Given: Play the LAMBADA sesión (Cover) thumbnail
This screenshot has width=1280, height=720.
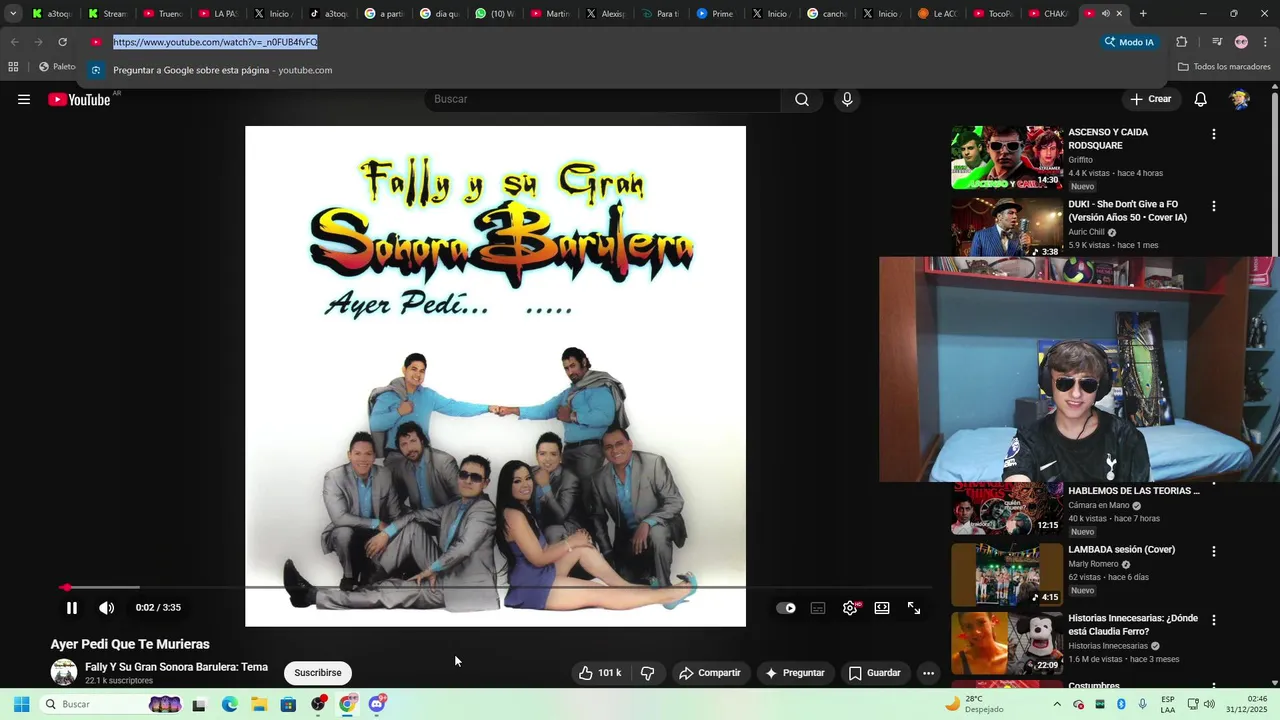Looking at the screenshot, I should (1007, 575).
